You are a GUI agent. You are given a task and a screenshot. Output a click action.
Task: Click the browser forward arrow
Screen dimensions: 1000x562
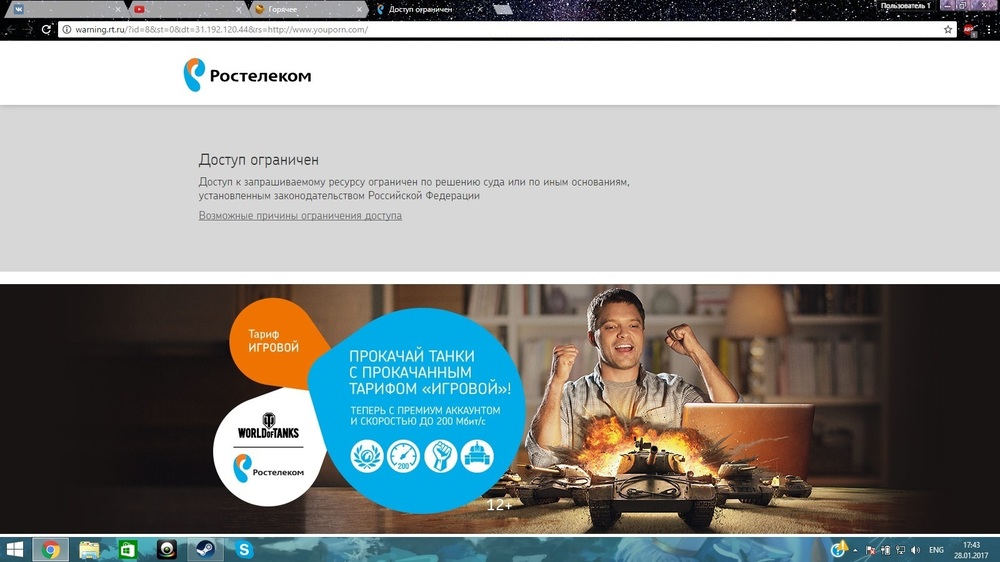pyautogui.click(x=28, y=29)
